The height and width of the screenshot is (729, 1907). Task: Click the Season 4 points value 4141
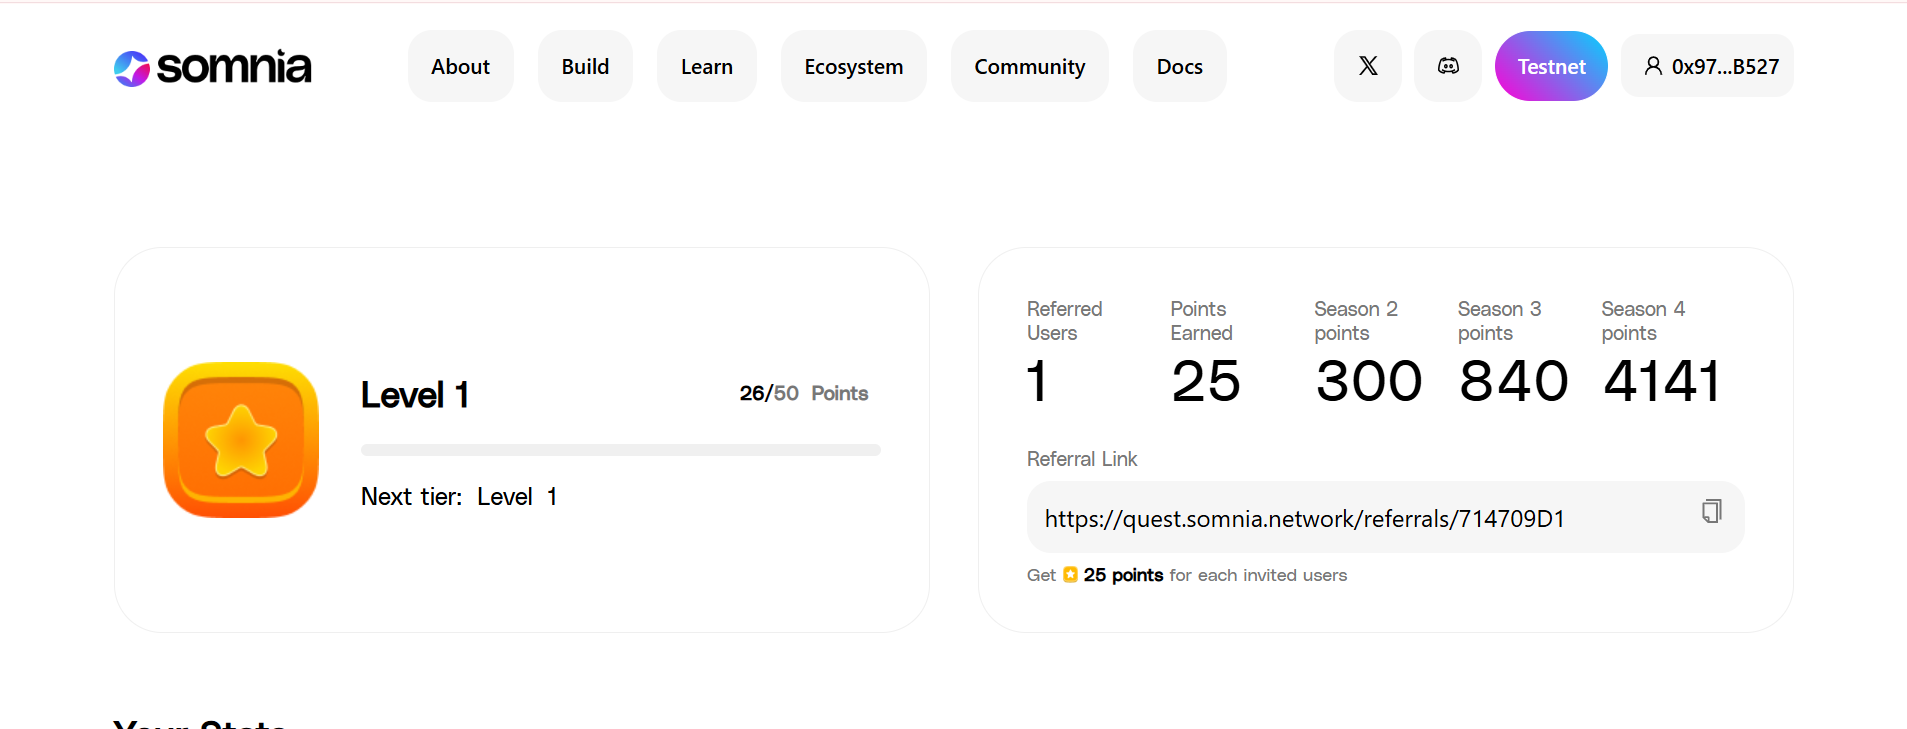coord(1662,381)
